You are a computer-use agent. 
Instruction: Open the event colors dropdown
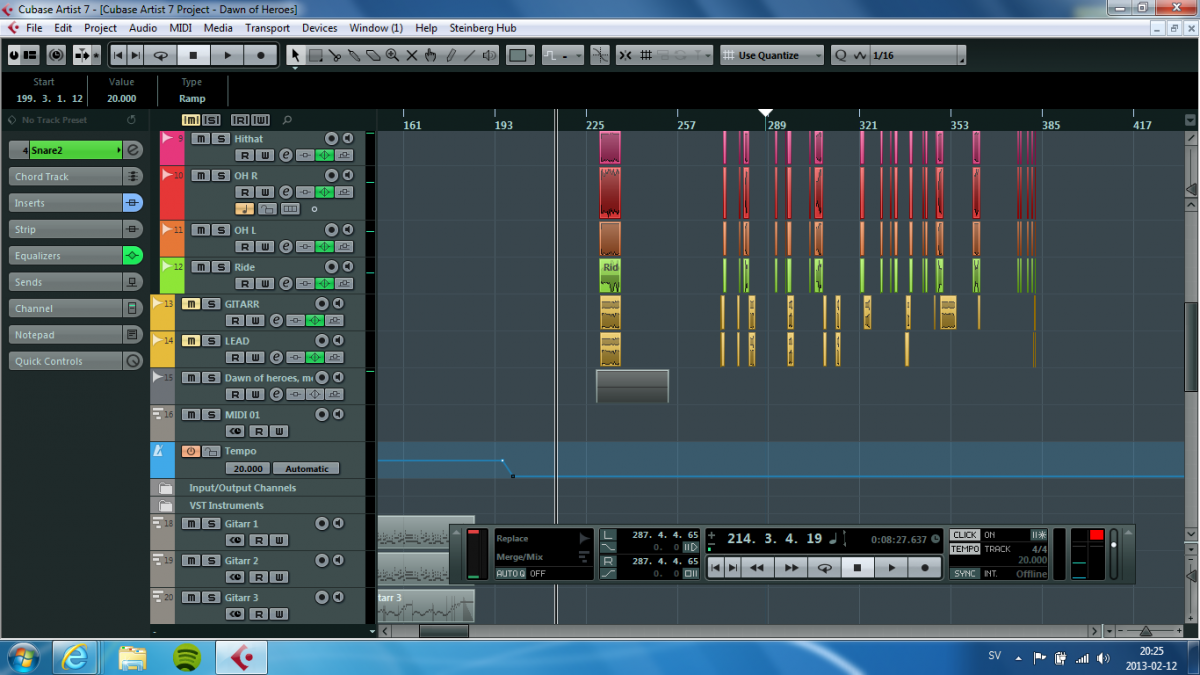point(520,55)
